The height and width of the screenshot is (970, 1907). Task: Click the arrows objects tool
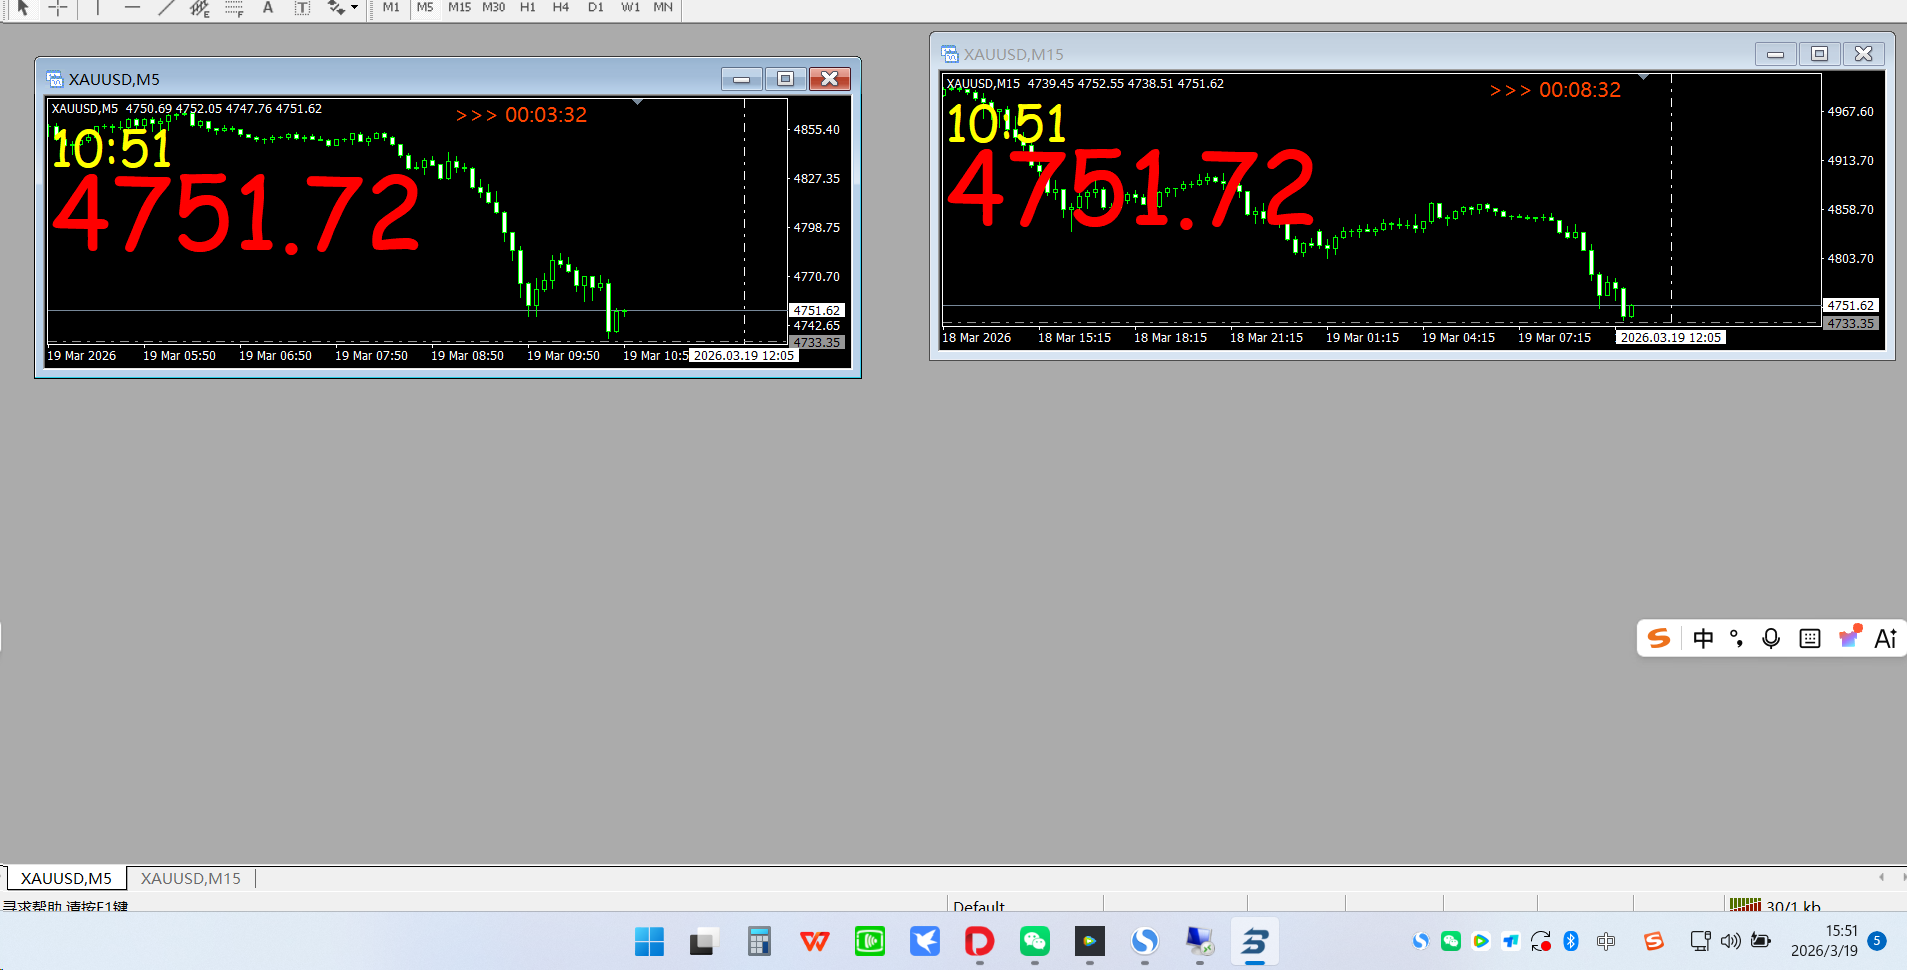click(x=336, y=8)
